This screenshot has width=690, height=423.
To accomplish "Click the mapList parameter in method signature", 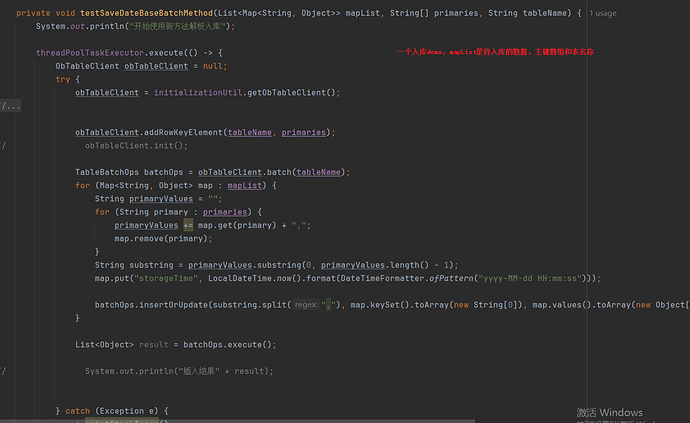I will pyautogui.click(x=363, y=13).
